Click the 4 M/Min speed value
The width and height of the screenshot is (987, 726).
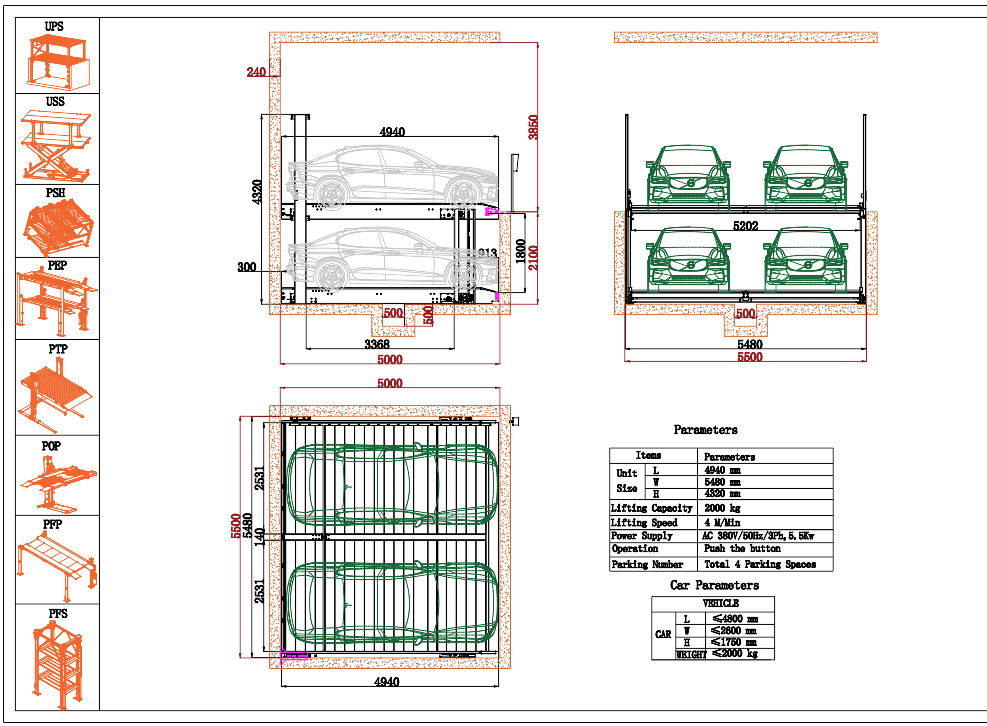click(722, 523)
